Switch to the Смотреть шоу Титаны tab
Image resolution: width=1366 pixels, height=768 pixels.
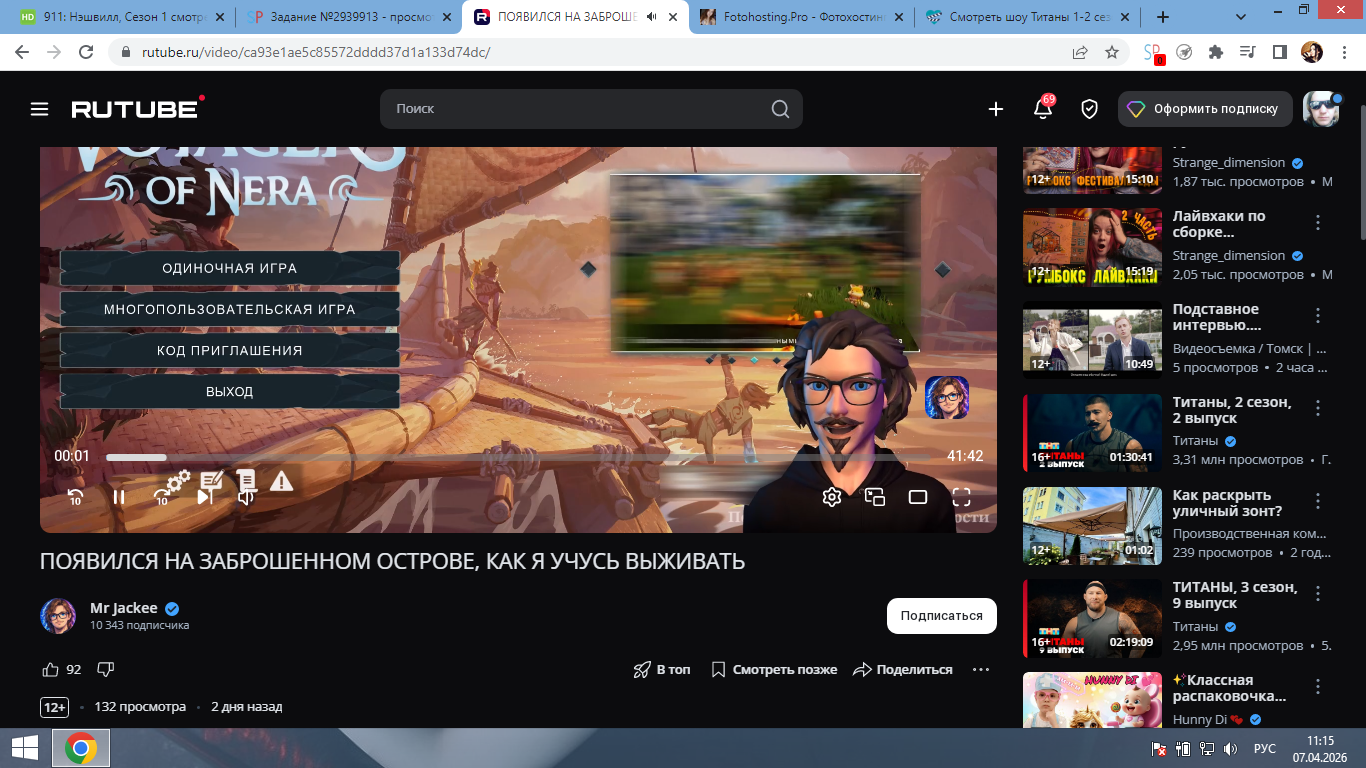point(1030,17)
